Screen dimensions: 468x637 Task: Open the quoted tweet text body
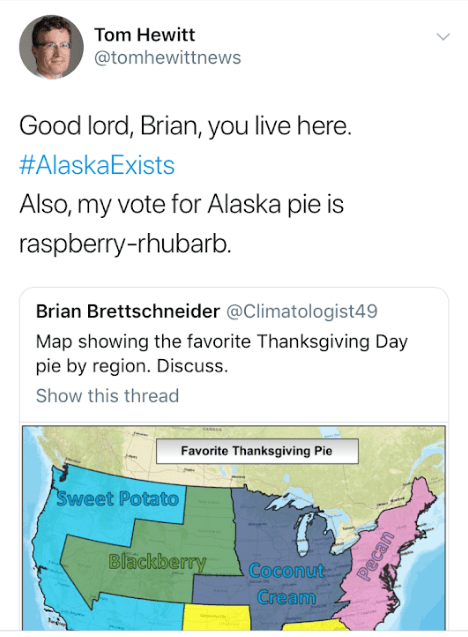221,353
